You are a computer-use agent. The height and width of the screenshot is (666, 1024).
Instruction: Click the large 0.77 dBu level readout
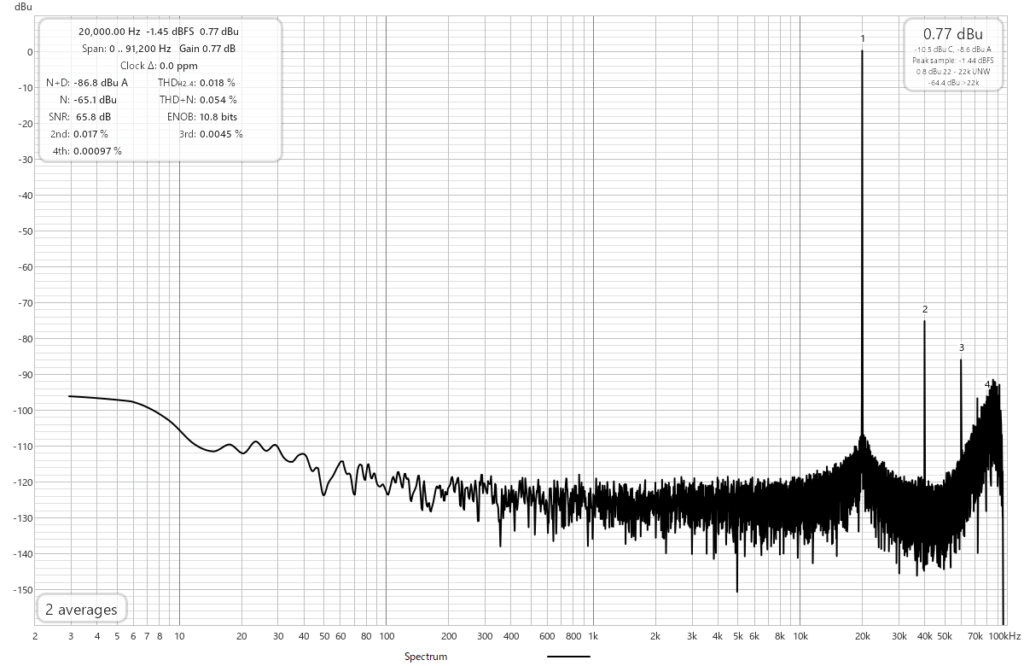[951, 35]
